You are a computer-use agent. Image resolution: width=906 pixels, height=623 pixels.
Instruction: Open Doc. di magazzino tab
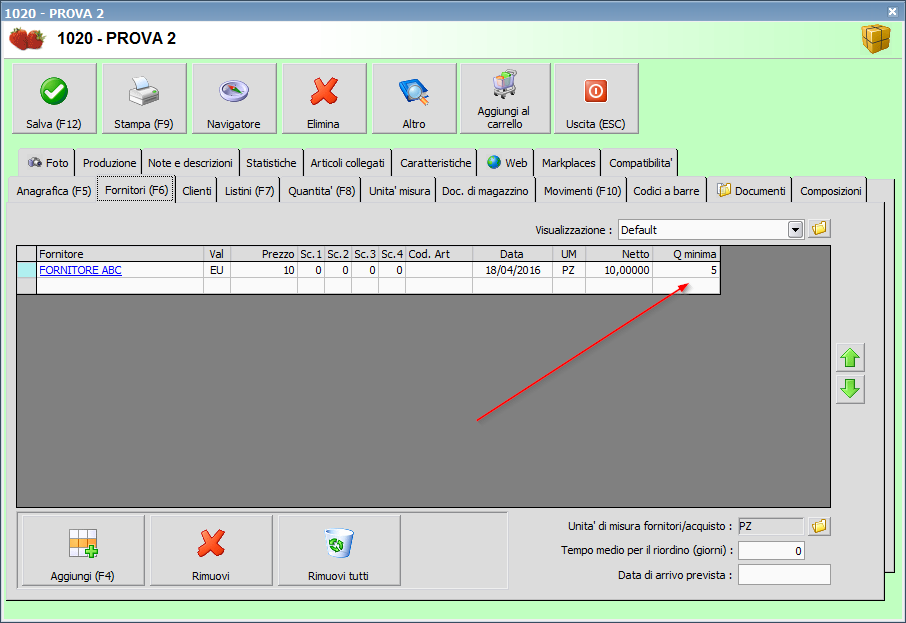[485, 191]
